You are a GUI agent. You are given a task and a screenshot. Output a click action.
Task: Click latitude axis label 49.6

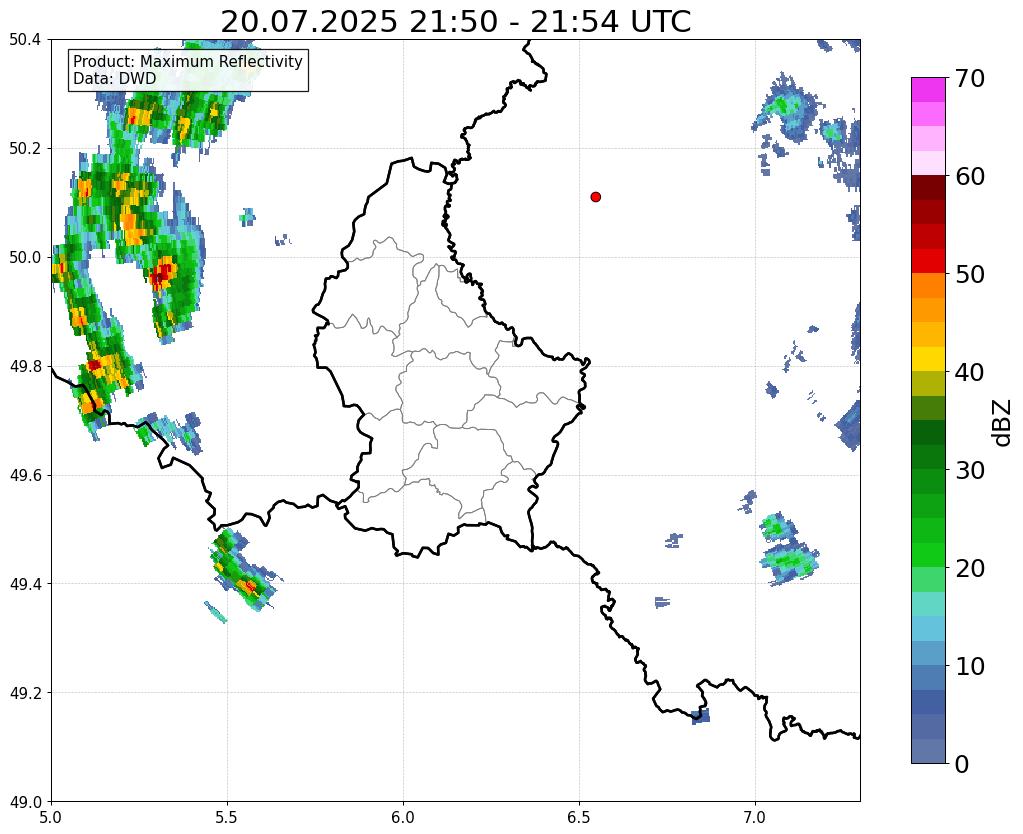pyautogui.click(x=25, y=475)
